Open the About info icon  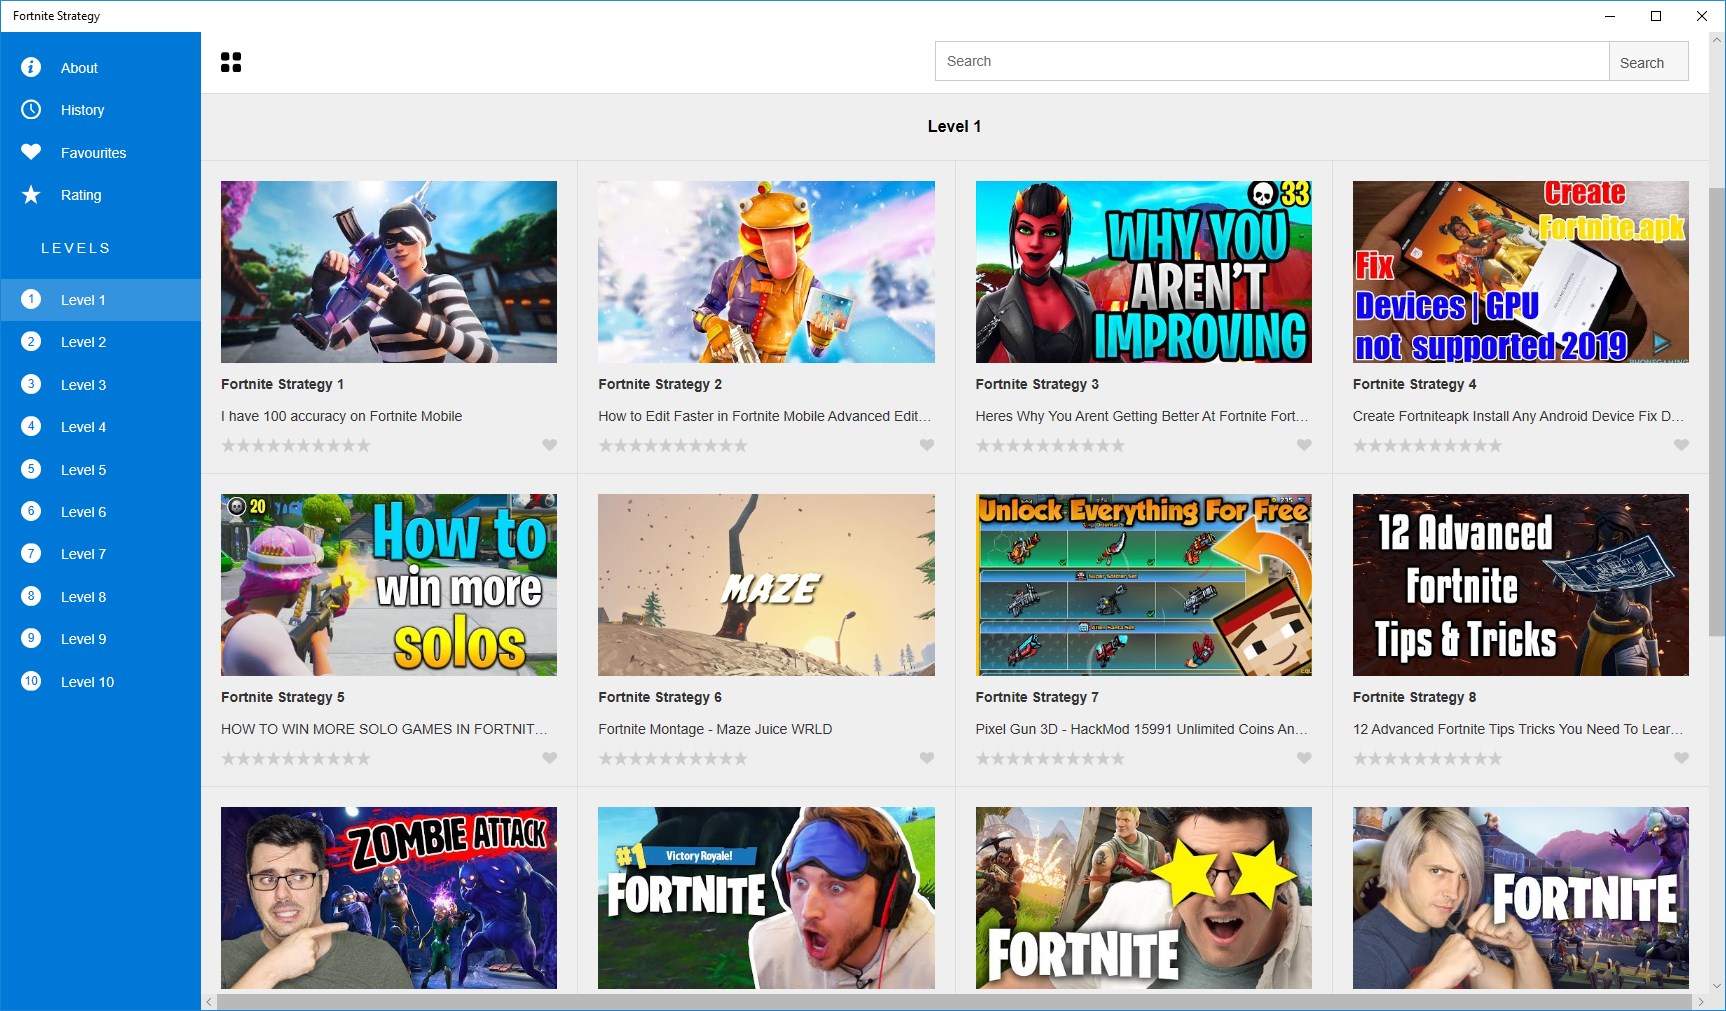point(31,67)
